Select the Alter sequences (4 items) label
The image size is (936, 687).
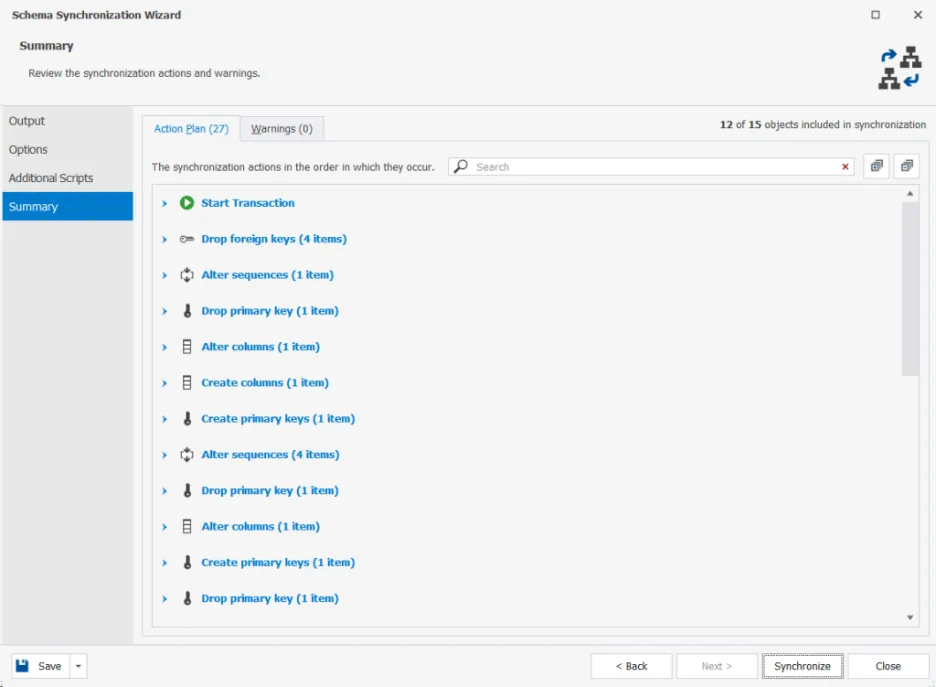tap(270, 454)
